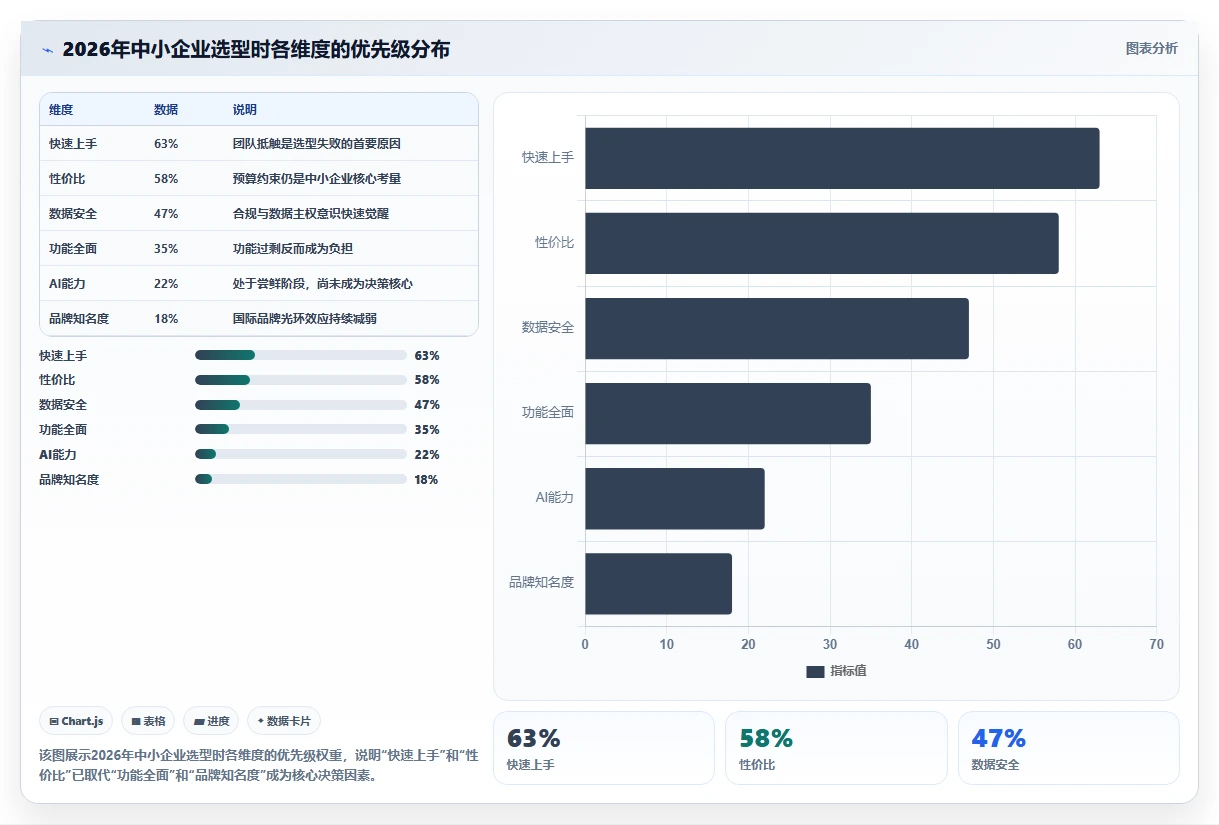Select the 数据安全 table row cell
Screen dimensions: 1219x825
pyautogui.click(x=73, y=214)
